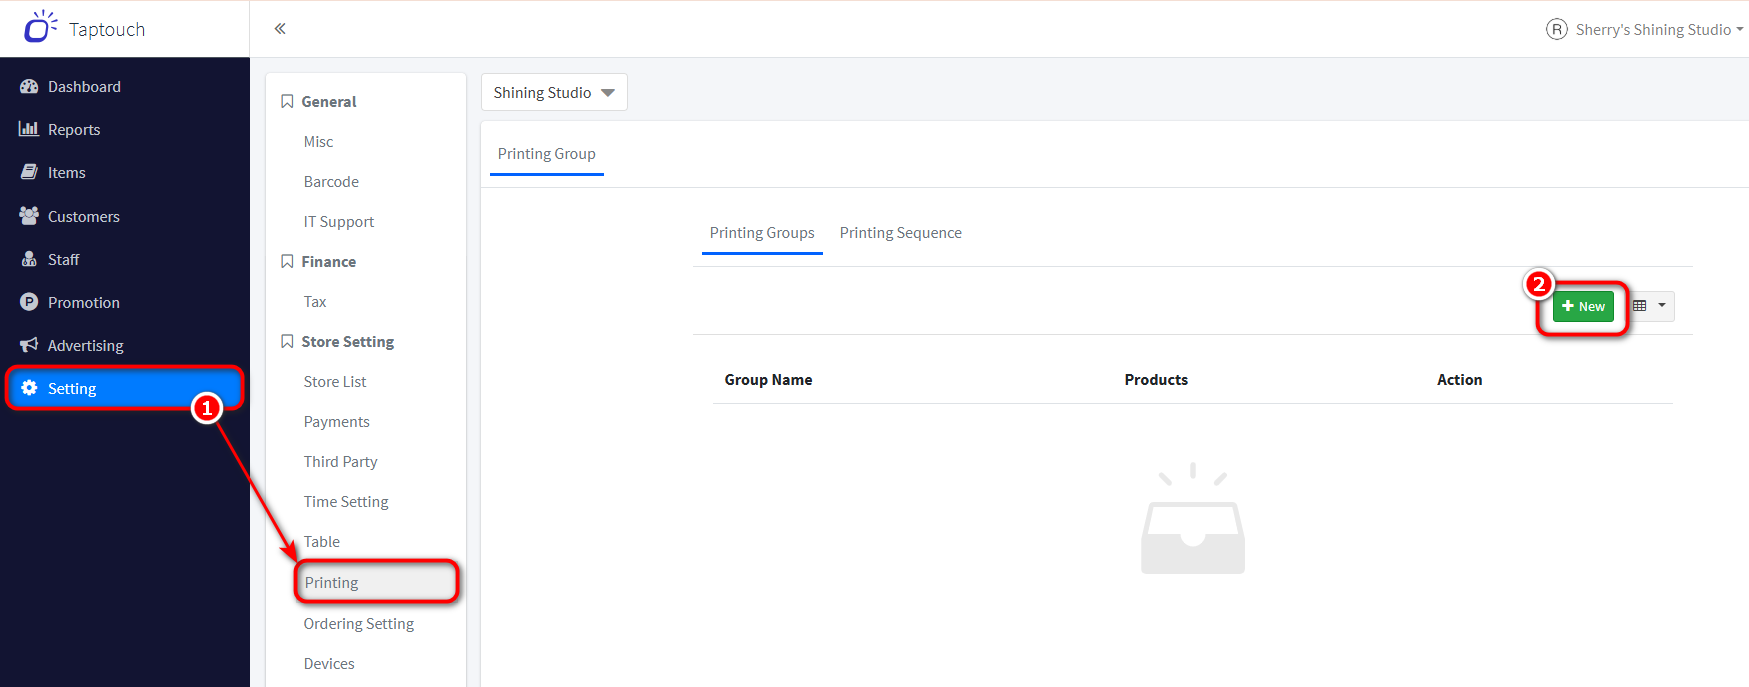Open the Shining Studio store dropdown
Viewport: 1749px width, 687px height.
coord(554,92)
